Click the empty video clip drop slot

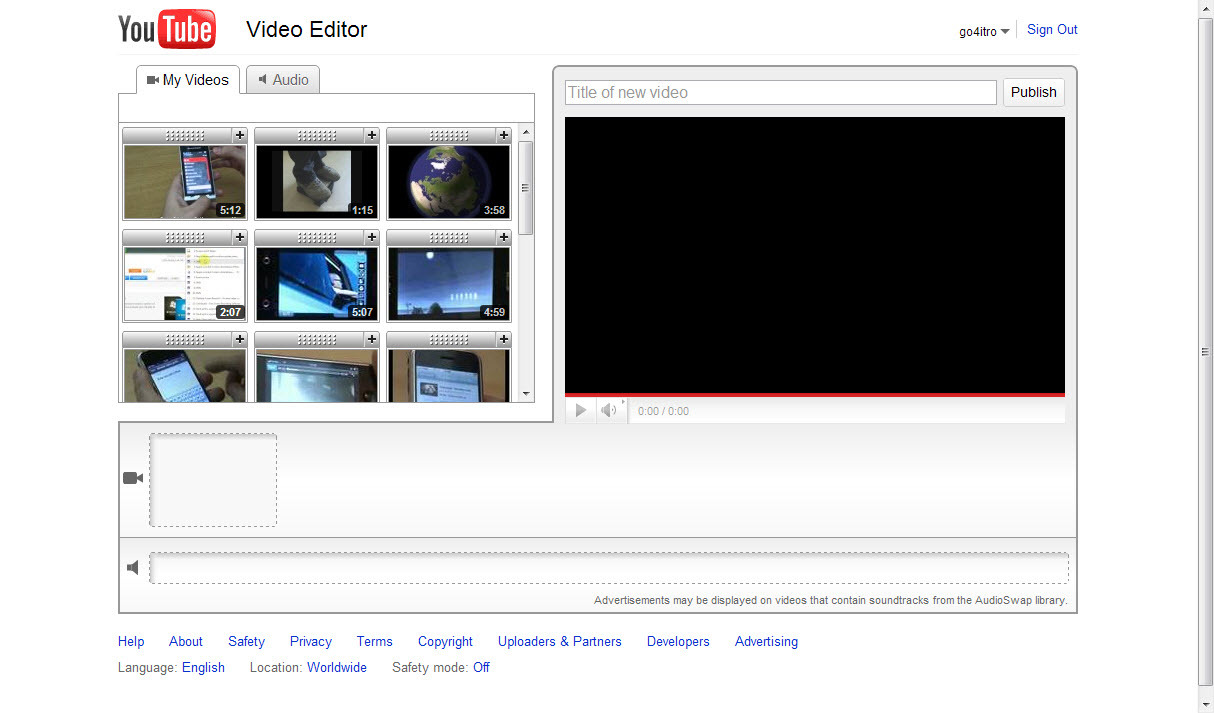(x=213, y=480)
